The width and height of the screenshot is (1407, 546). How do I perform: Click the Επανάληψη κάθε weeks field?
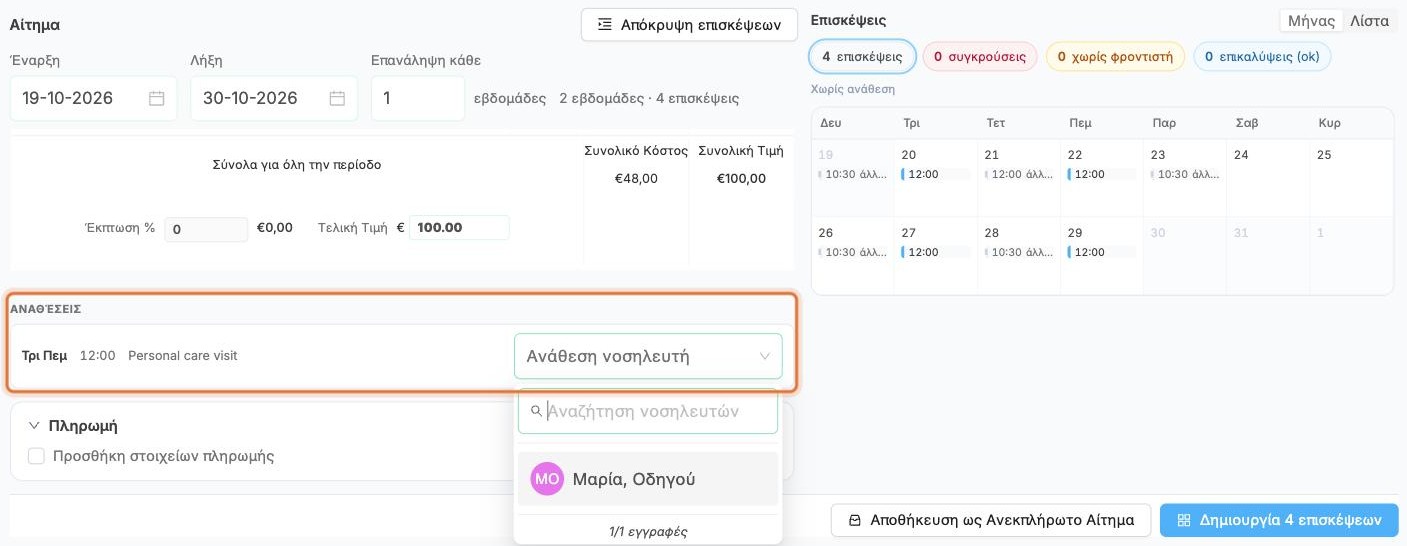click(x=418, y=98)
